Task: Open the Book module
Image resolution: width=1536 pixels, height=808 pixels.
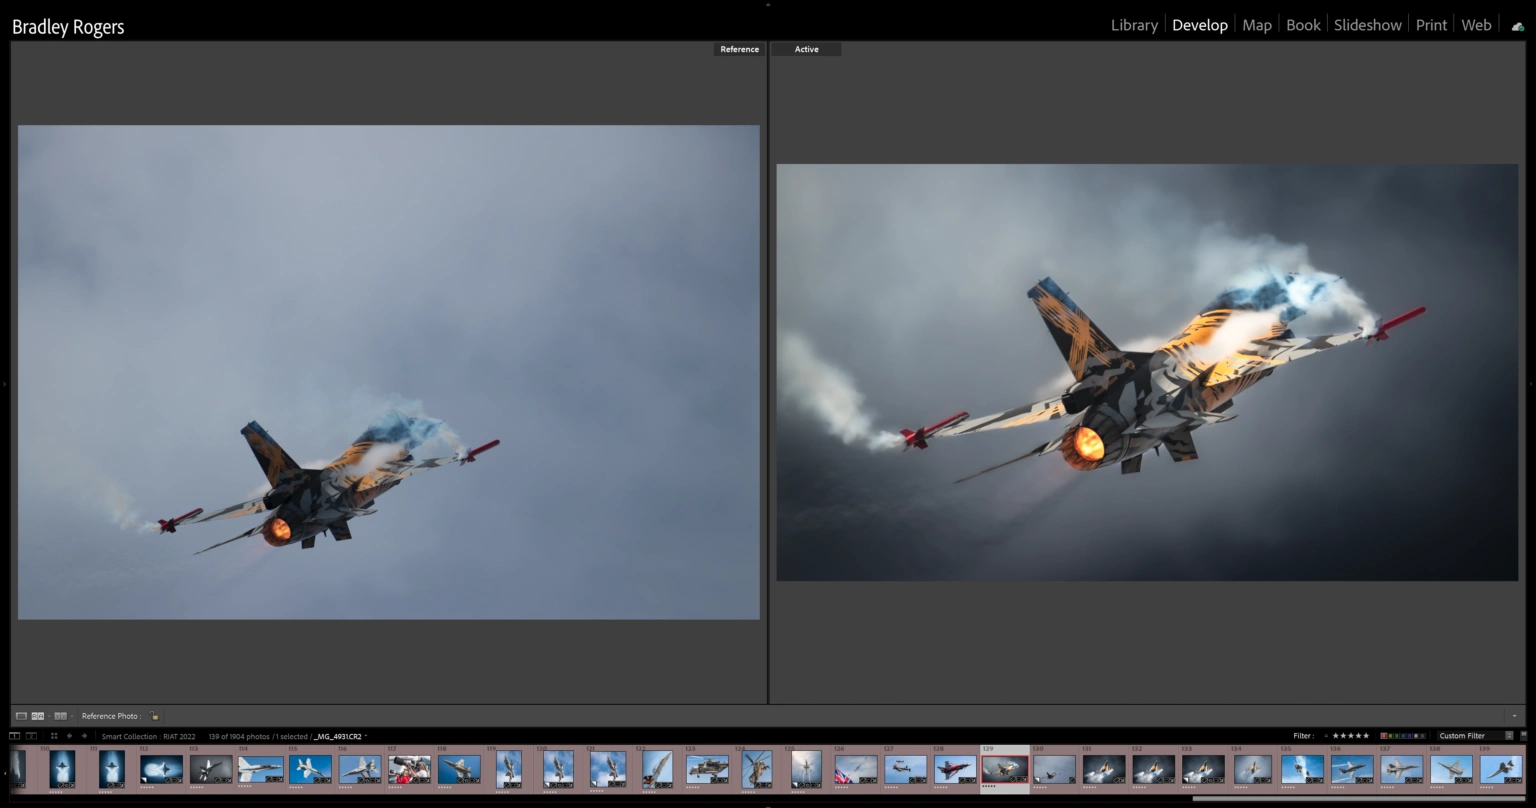Action: pyautogui.click(x=1303, y=26)
